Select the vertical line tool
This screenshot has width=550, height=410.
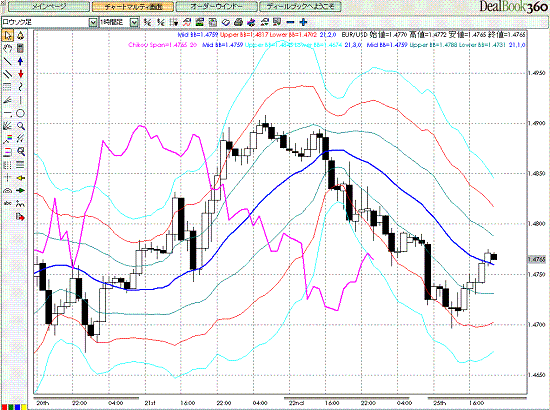pyautogui.click(x=20, y=100)
